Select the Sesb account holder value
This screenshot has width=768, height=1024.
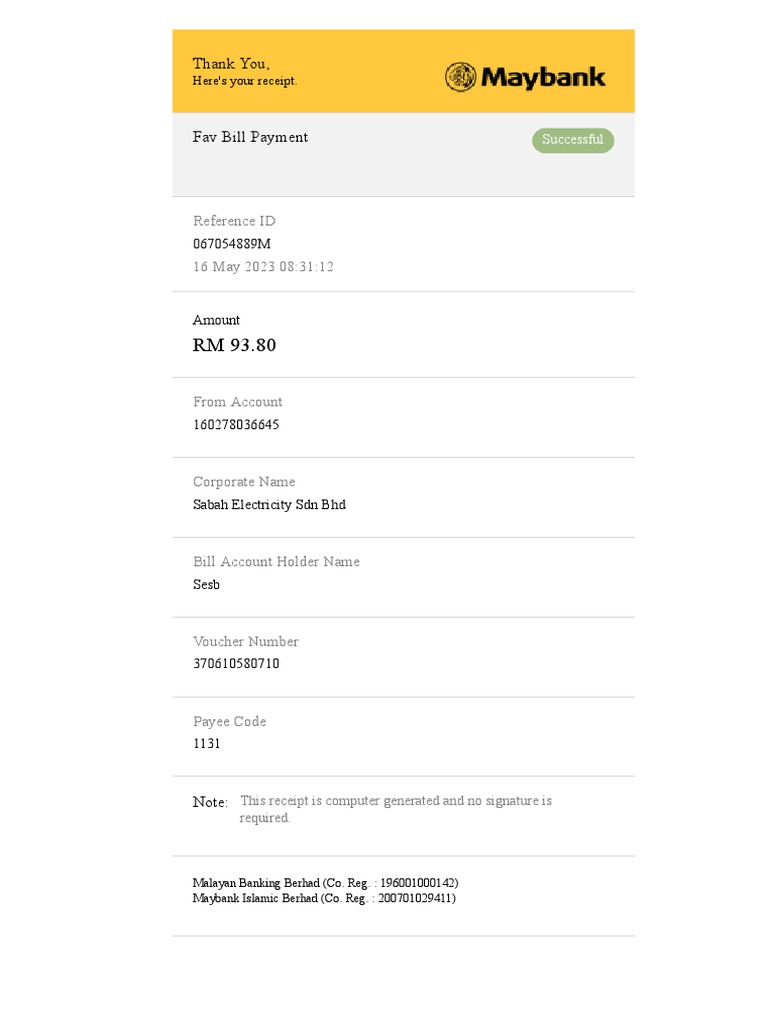pyautogui.click(x=206, y=585)
